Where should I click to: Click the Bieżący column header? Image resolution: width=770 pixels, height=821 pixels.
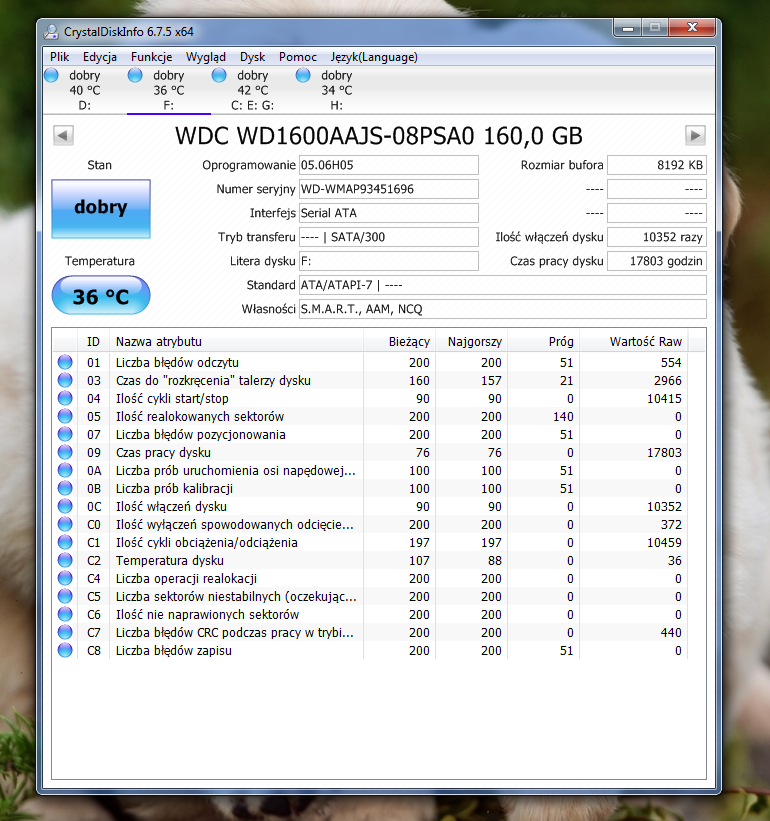(399, 342)
